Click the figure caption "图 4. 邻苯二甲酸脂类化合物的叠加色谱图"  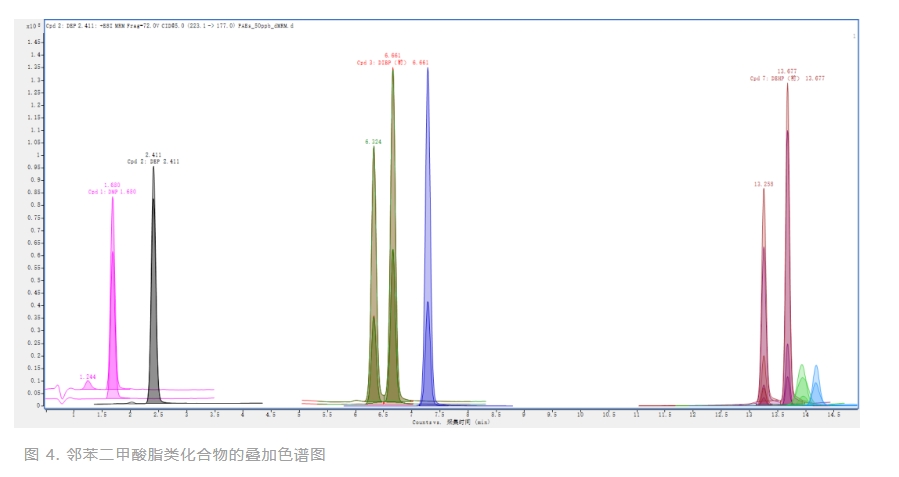pos(174,455)
